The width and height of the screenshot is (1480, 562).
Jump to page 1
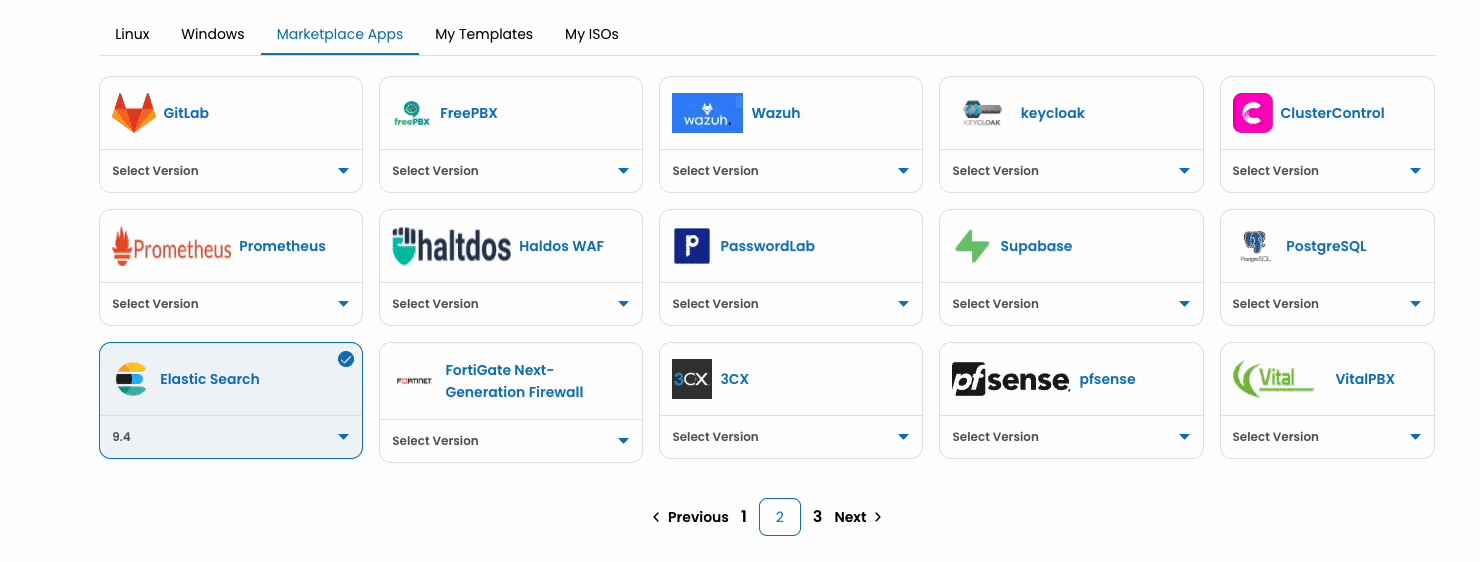click(x=744, y=517)
